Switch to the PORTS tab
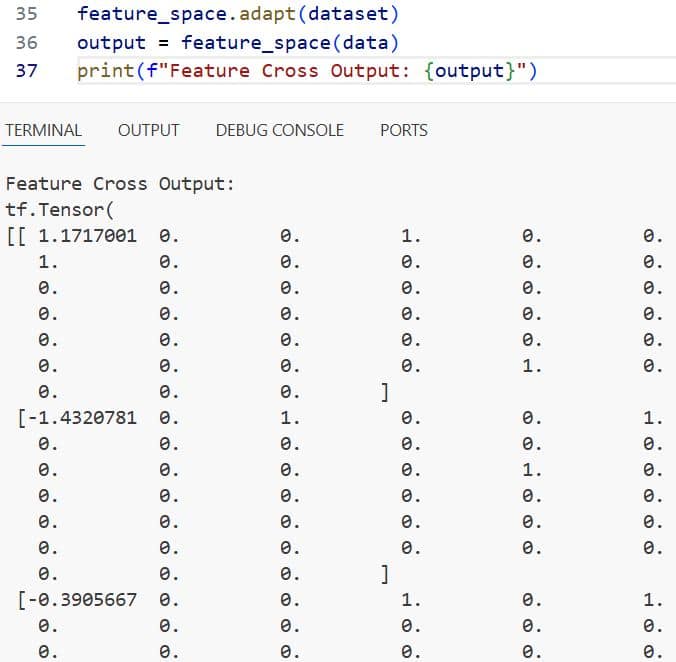The width and height of the screenshot is (676, 662). [x=404, y=130]
